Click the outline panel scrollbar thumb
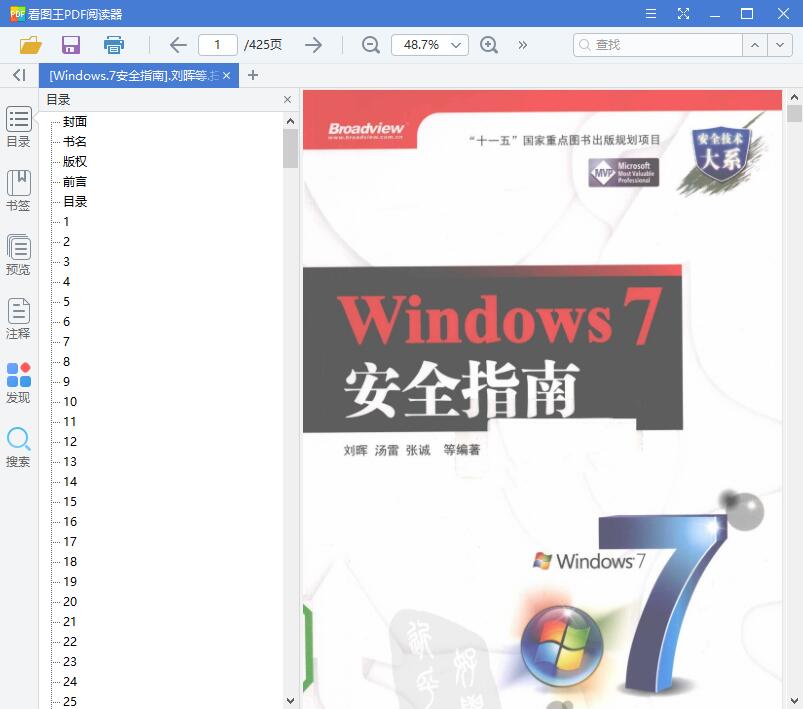The height and width of the screenshot is (709, 803). coord(290,149)
